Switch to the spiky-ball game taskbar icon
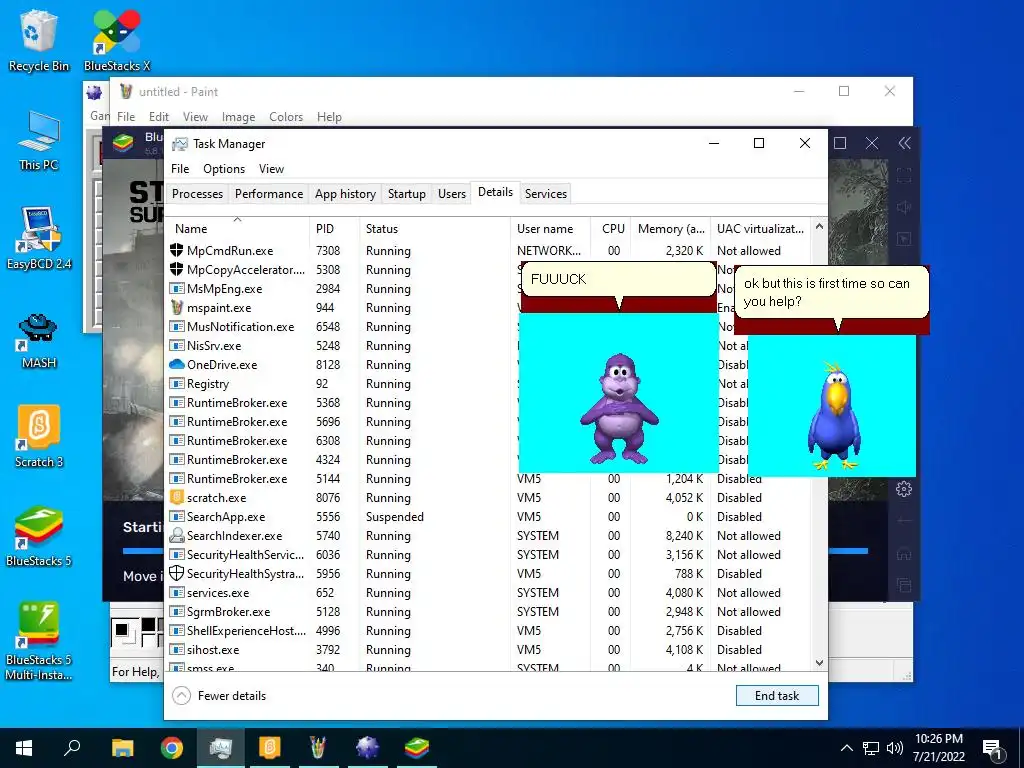1024x768 pixels. point(367,748)
